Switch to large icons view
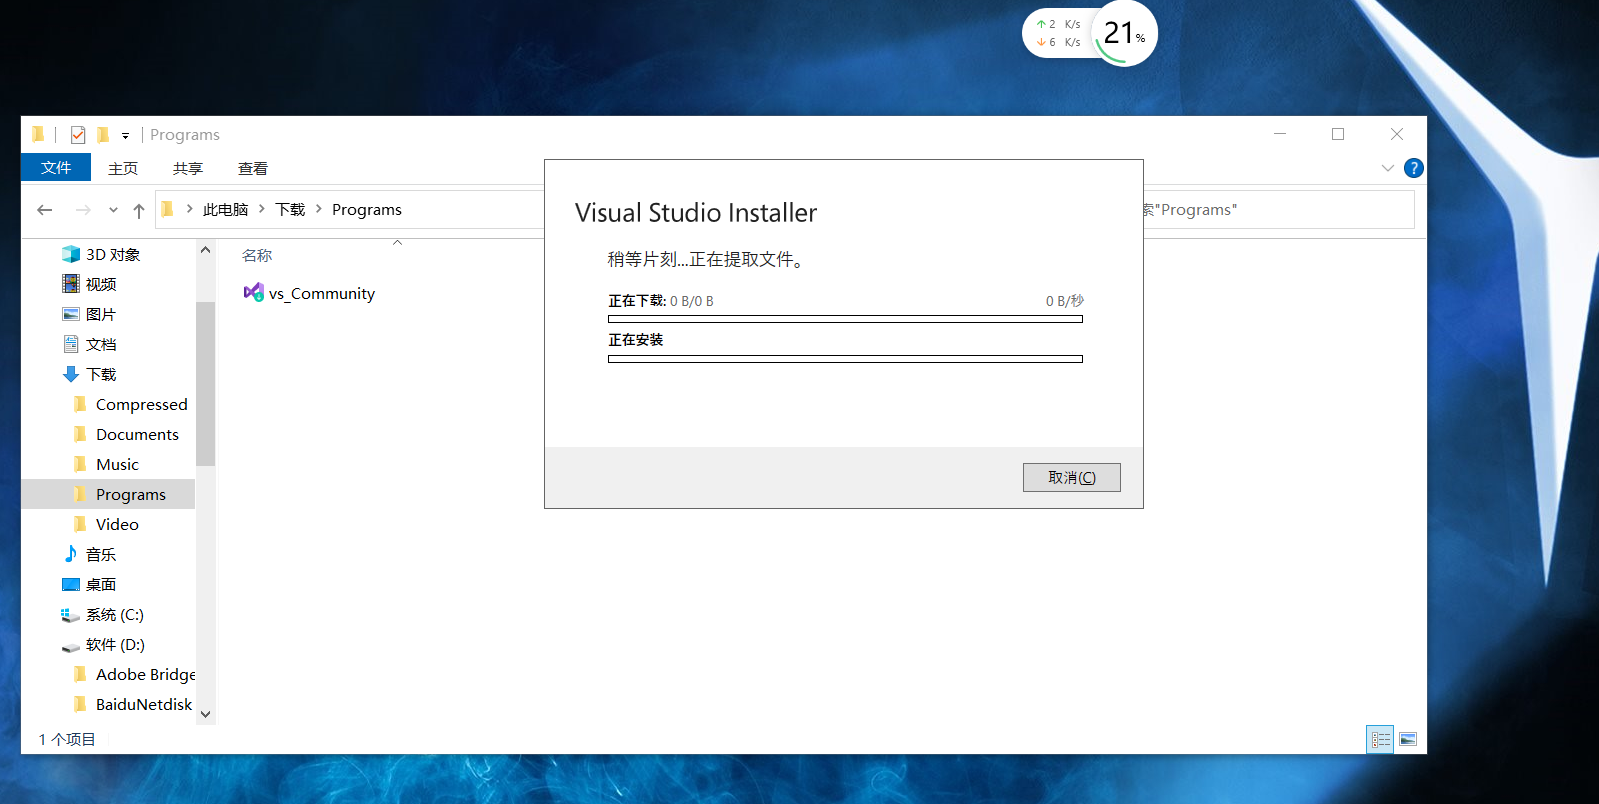The height and width of the screenshot is (804, 1599). point(1408,739)
